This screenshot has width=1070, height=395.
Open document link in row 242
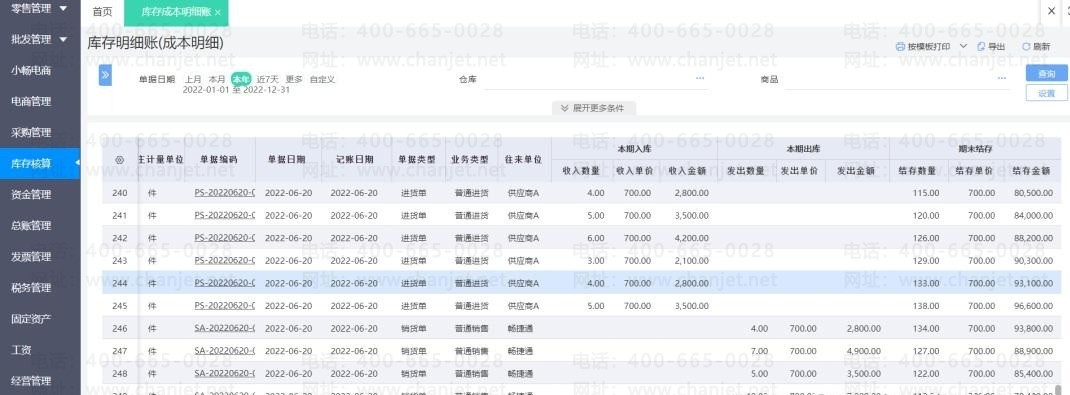coord(225,238)
